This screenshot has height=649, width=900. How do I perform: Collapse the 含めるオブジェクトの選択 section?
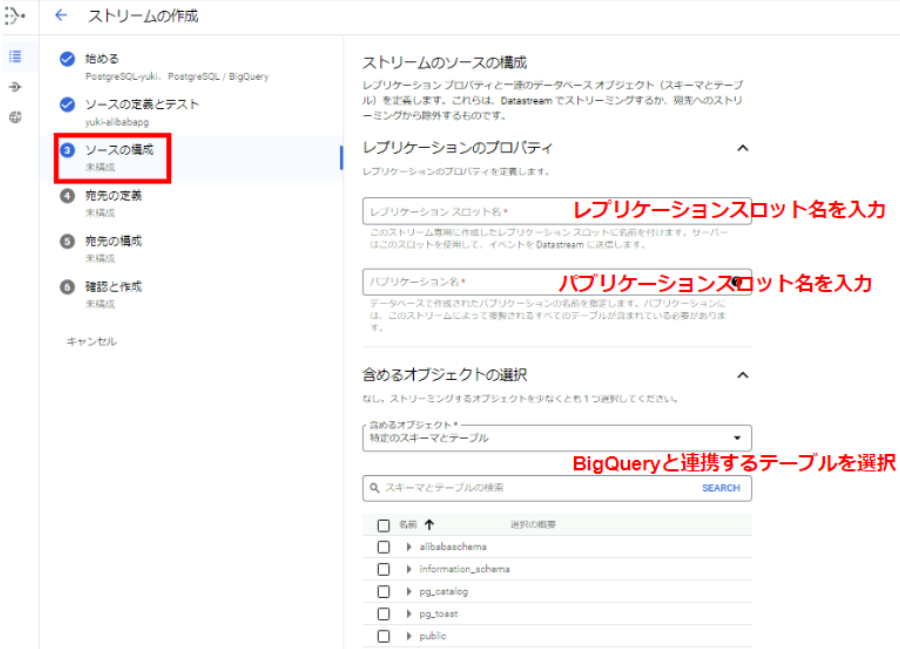click(x=743, y=375)
